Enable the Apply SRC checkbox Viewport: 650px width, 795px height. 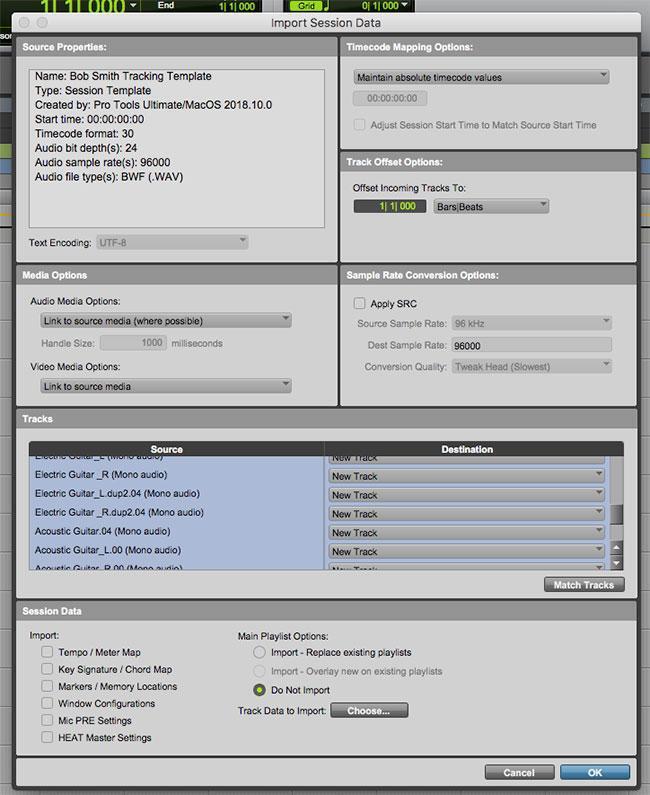coord(360,303)
